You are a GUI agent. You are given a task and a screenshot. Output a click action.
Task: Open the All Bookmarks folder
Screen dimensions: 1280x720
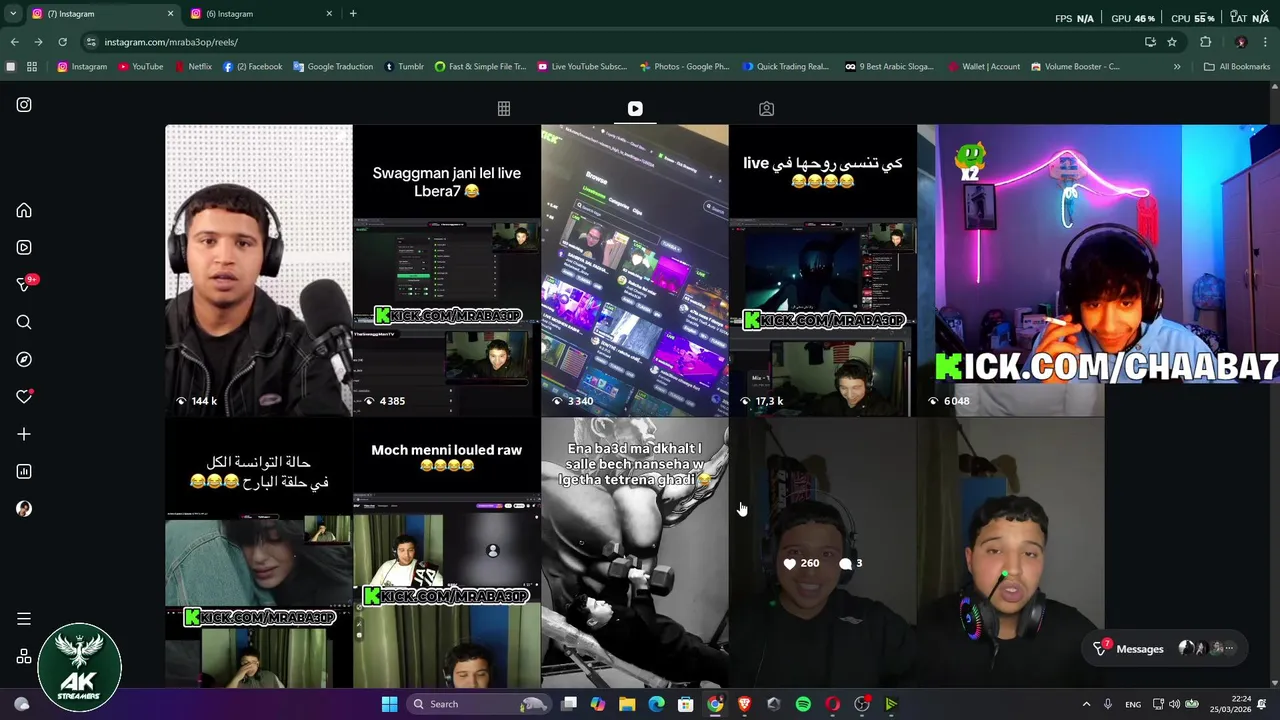pyautogui.click(x=1237, y=67)
